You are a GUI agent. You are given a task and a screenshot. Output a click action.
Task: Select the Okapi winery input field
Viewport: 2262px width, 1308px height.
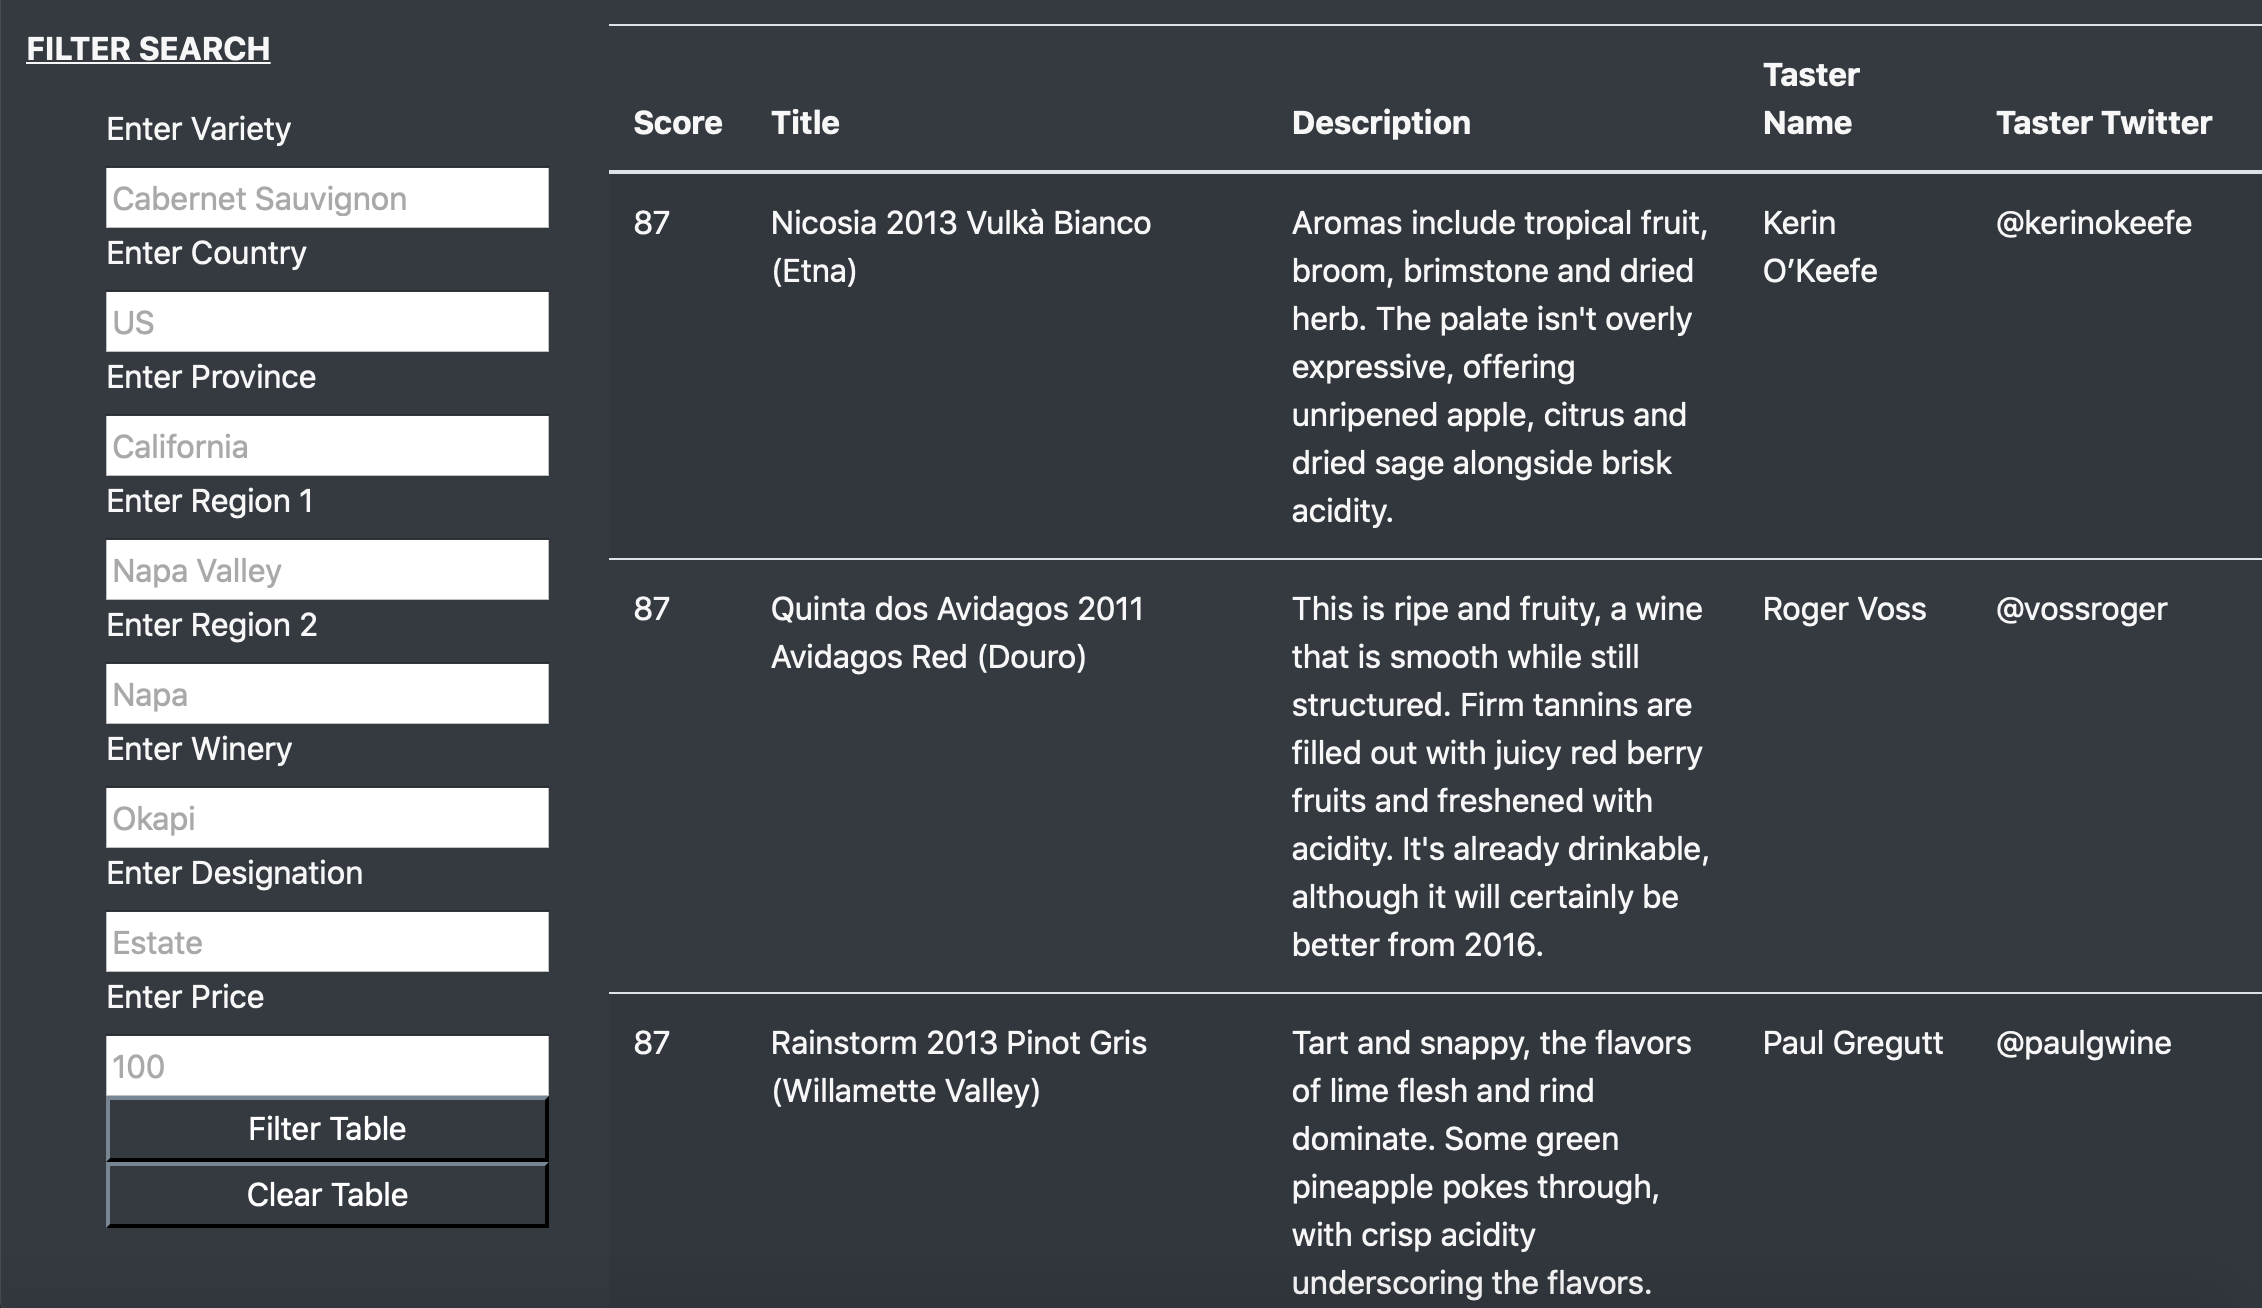(327, 817)
